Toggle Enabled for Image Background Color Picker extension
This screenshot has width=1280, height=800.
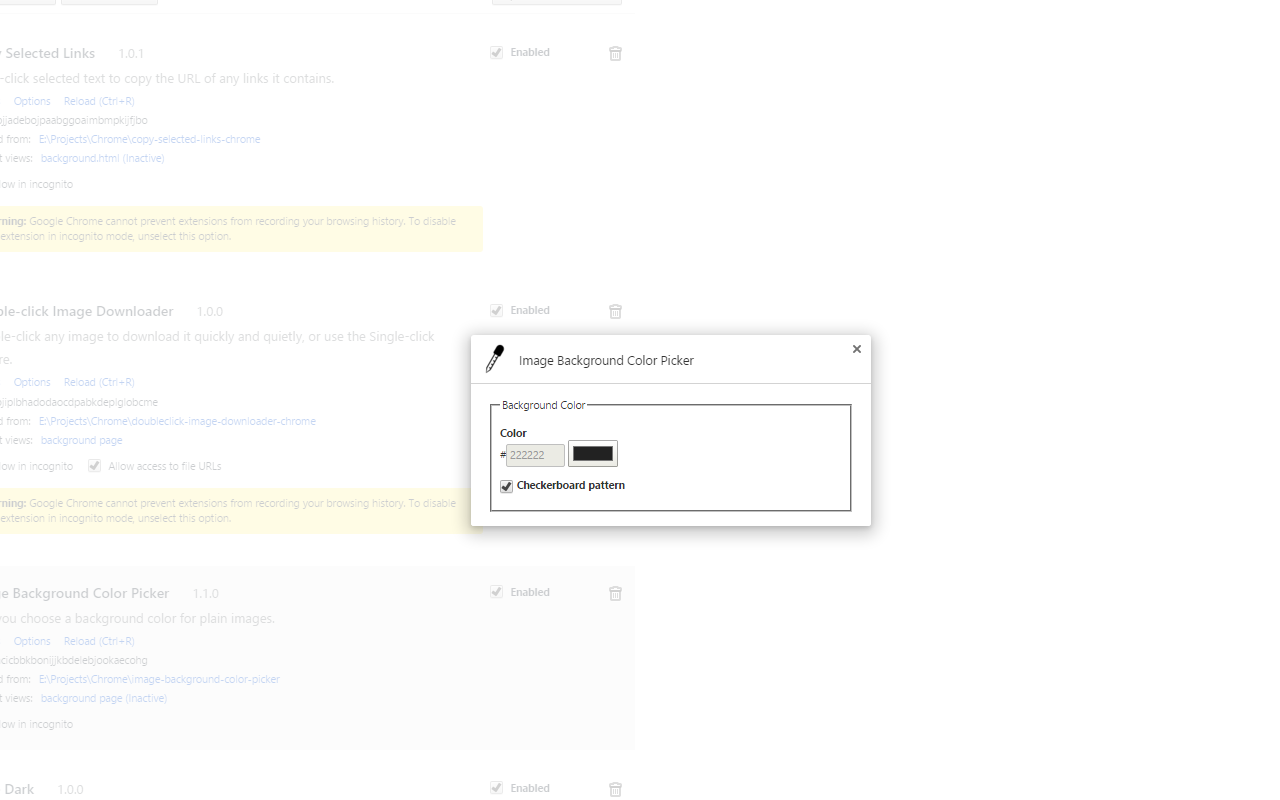[x=496, y=592]
